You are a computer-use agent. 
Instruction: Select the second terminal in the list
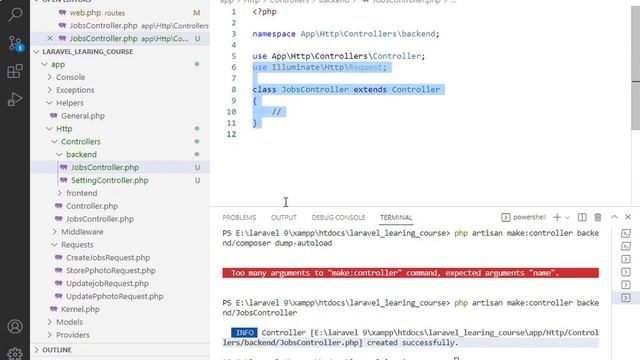pos(625,246)
